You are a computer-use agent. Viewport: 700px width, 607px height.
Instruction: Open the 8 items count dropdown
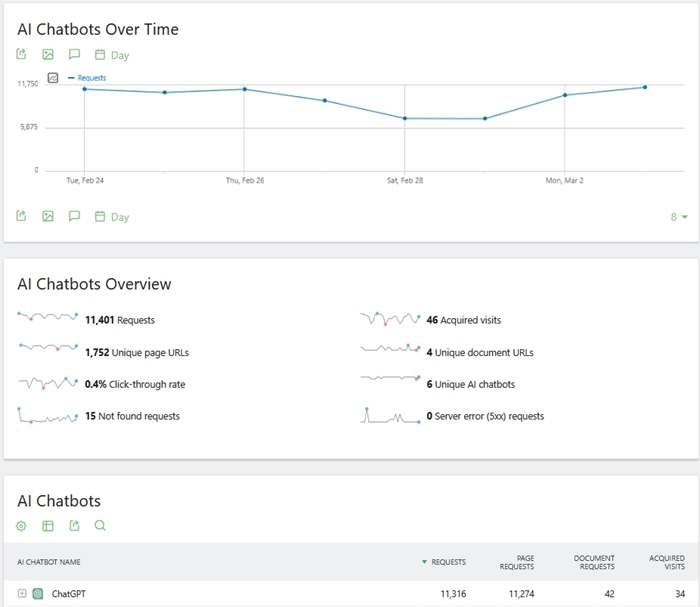click(679, 217)
